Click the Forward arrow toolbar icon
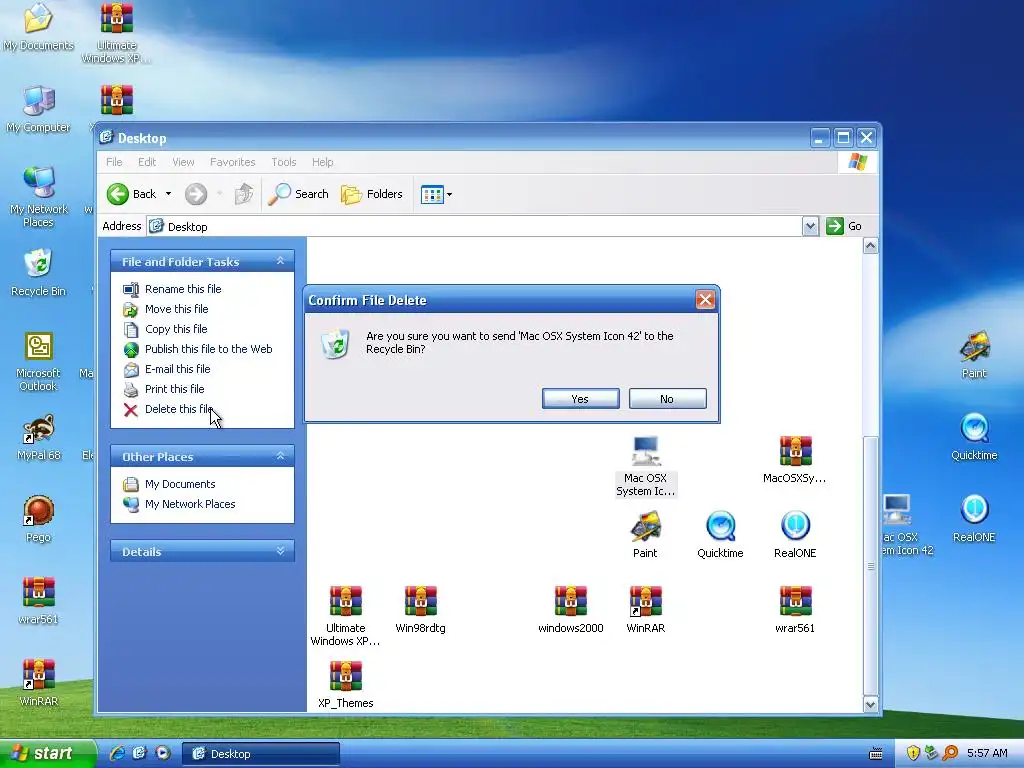Screen dimensions: 1024x768 pos(196,194)
